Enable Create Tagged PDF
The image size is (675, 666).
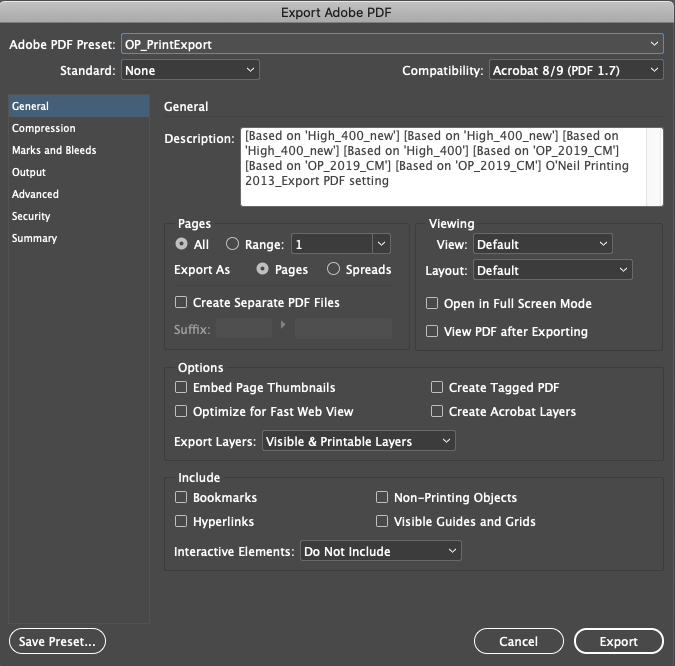[x=437, y=387]
